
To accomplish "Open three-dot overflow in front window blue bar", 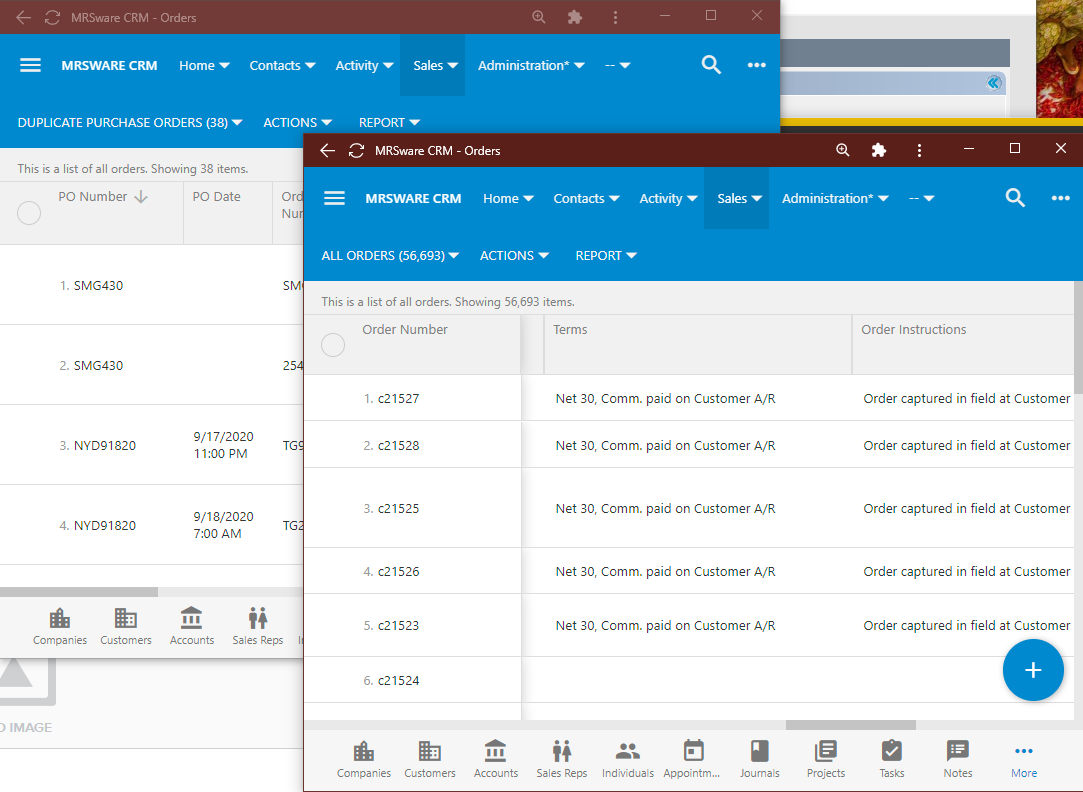I will coord(1060,198).
